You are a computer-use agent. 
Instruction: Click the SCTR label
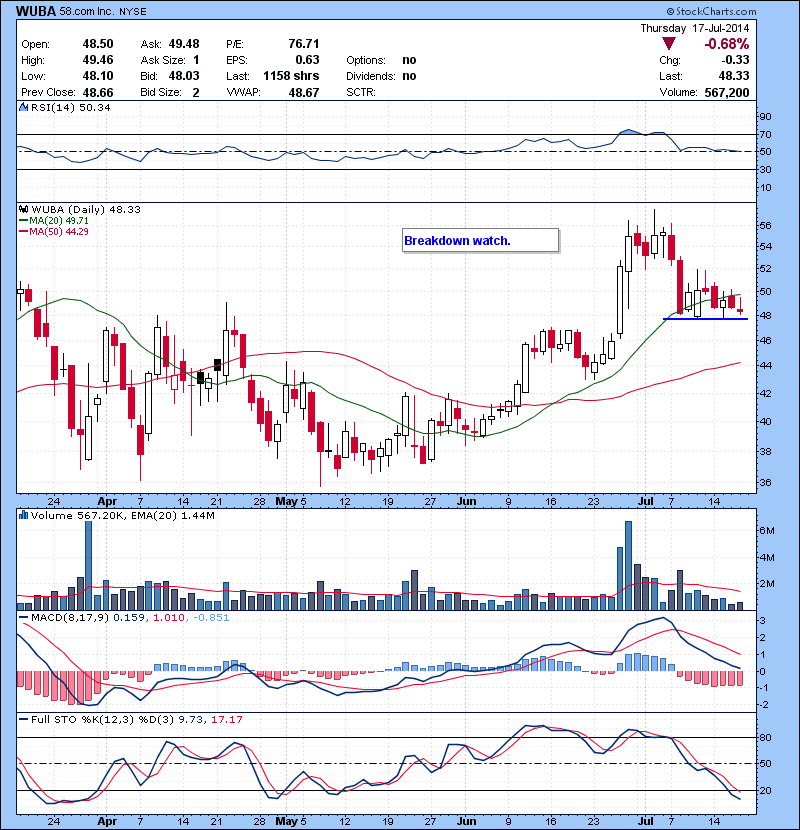(361, 92)
